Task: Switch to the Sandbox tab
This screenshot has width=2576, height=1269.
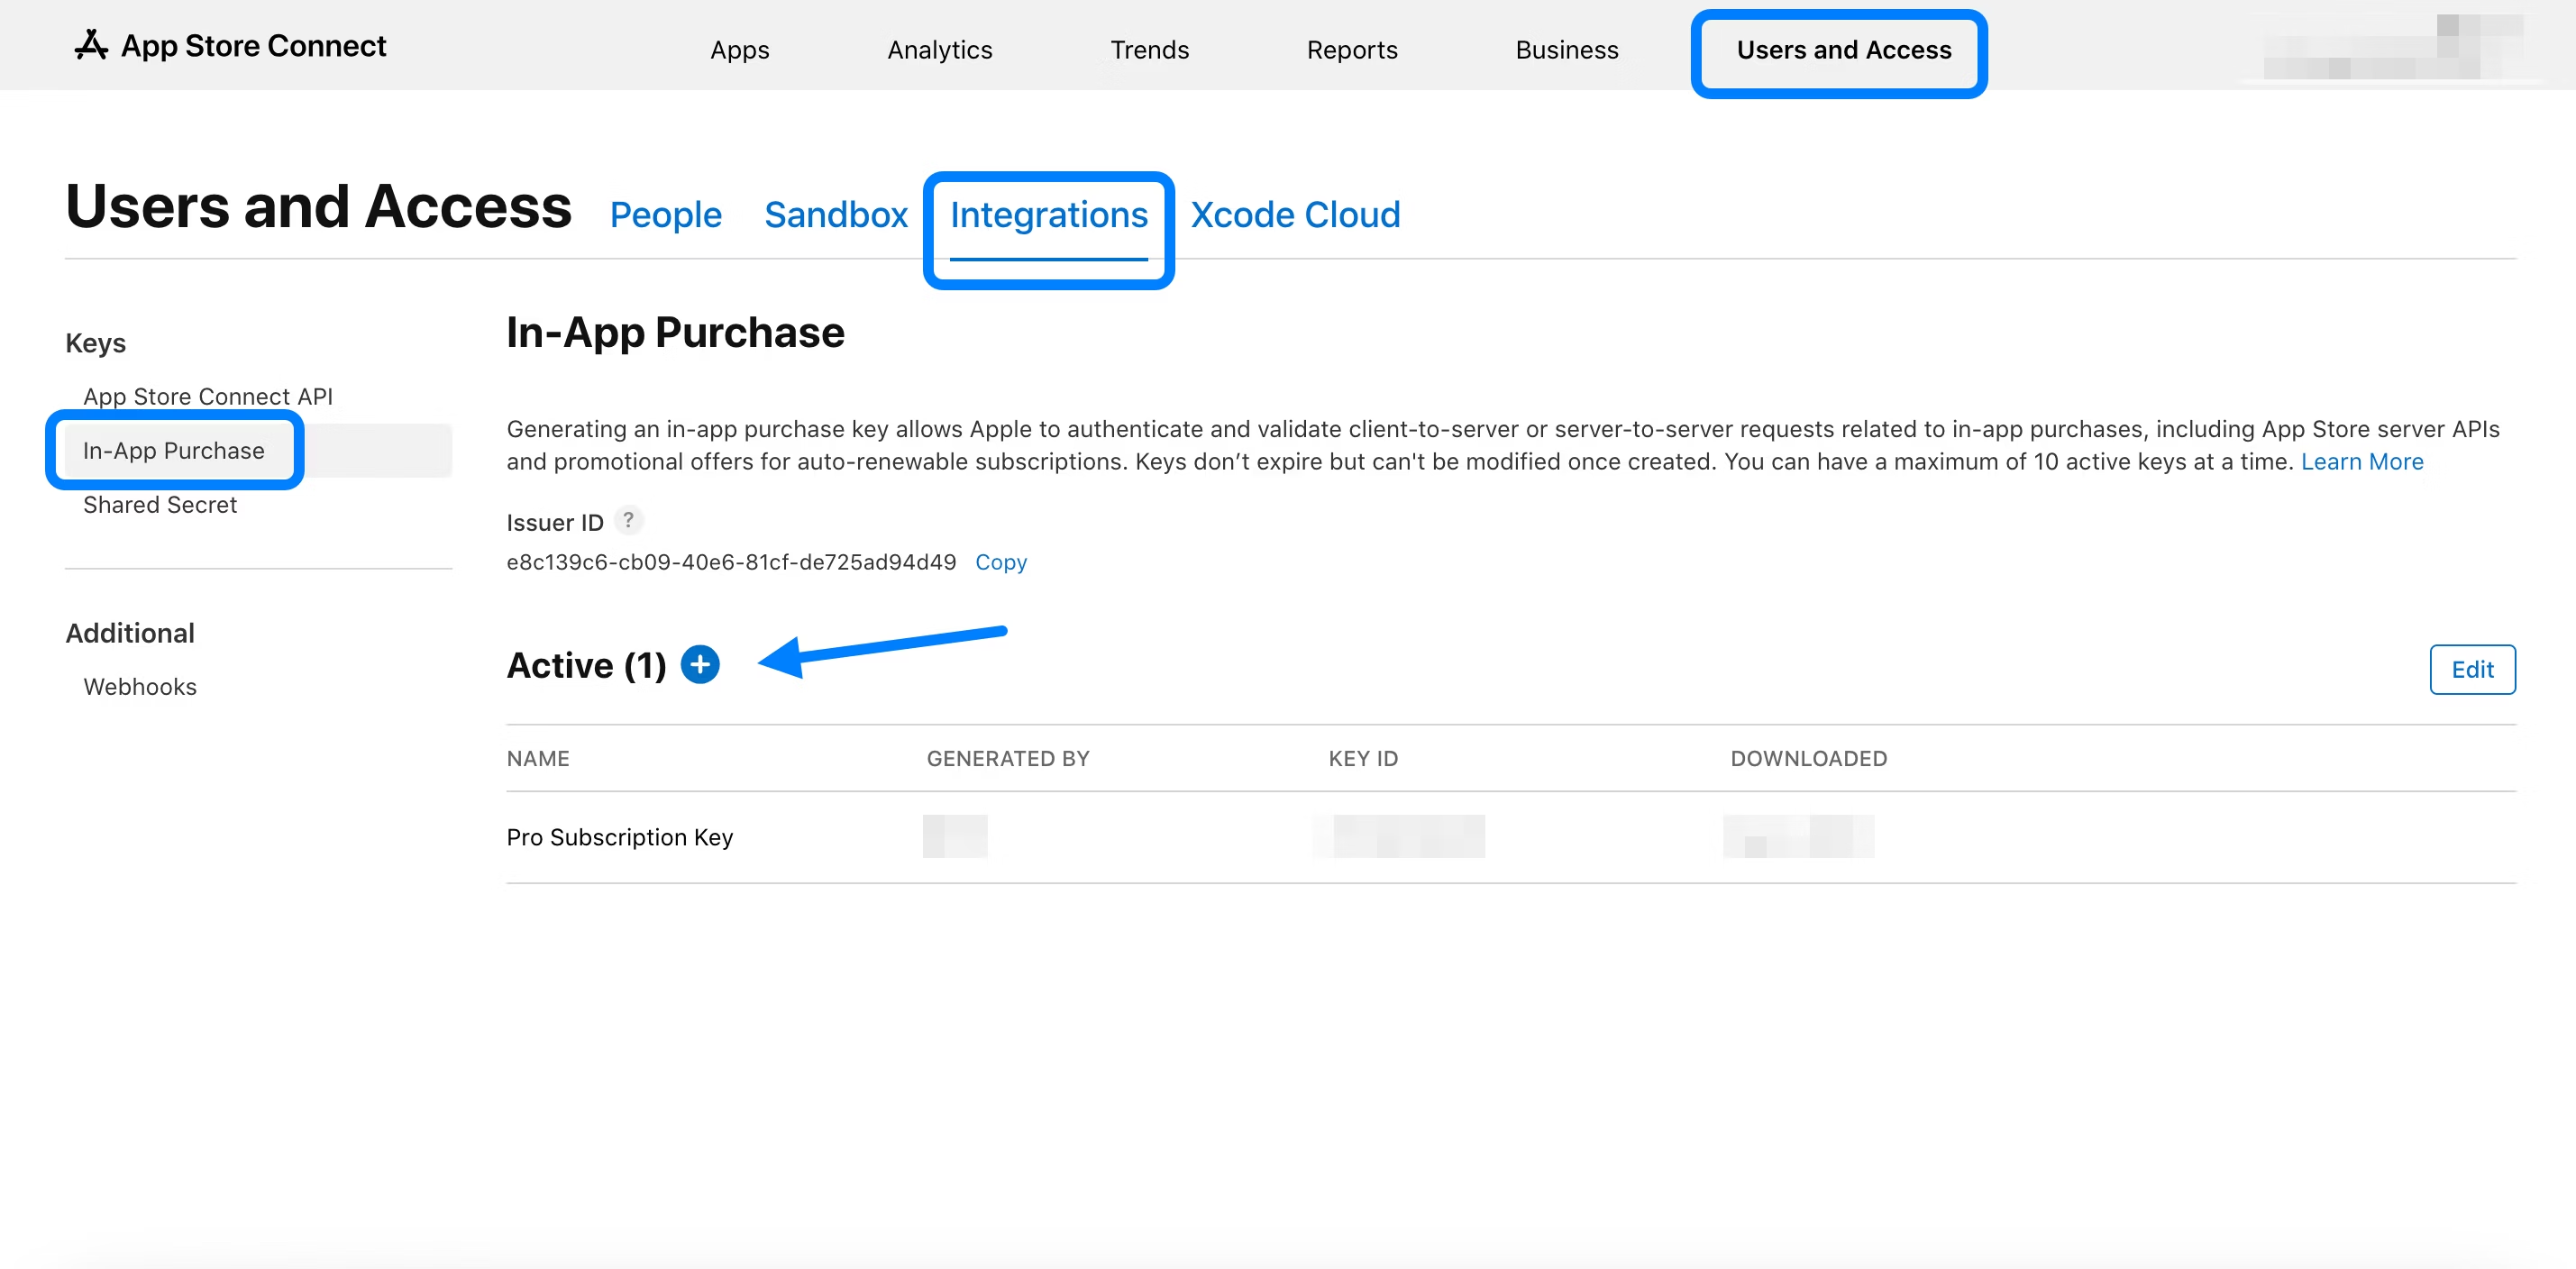Action: click(x=835, y=215)
